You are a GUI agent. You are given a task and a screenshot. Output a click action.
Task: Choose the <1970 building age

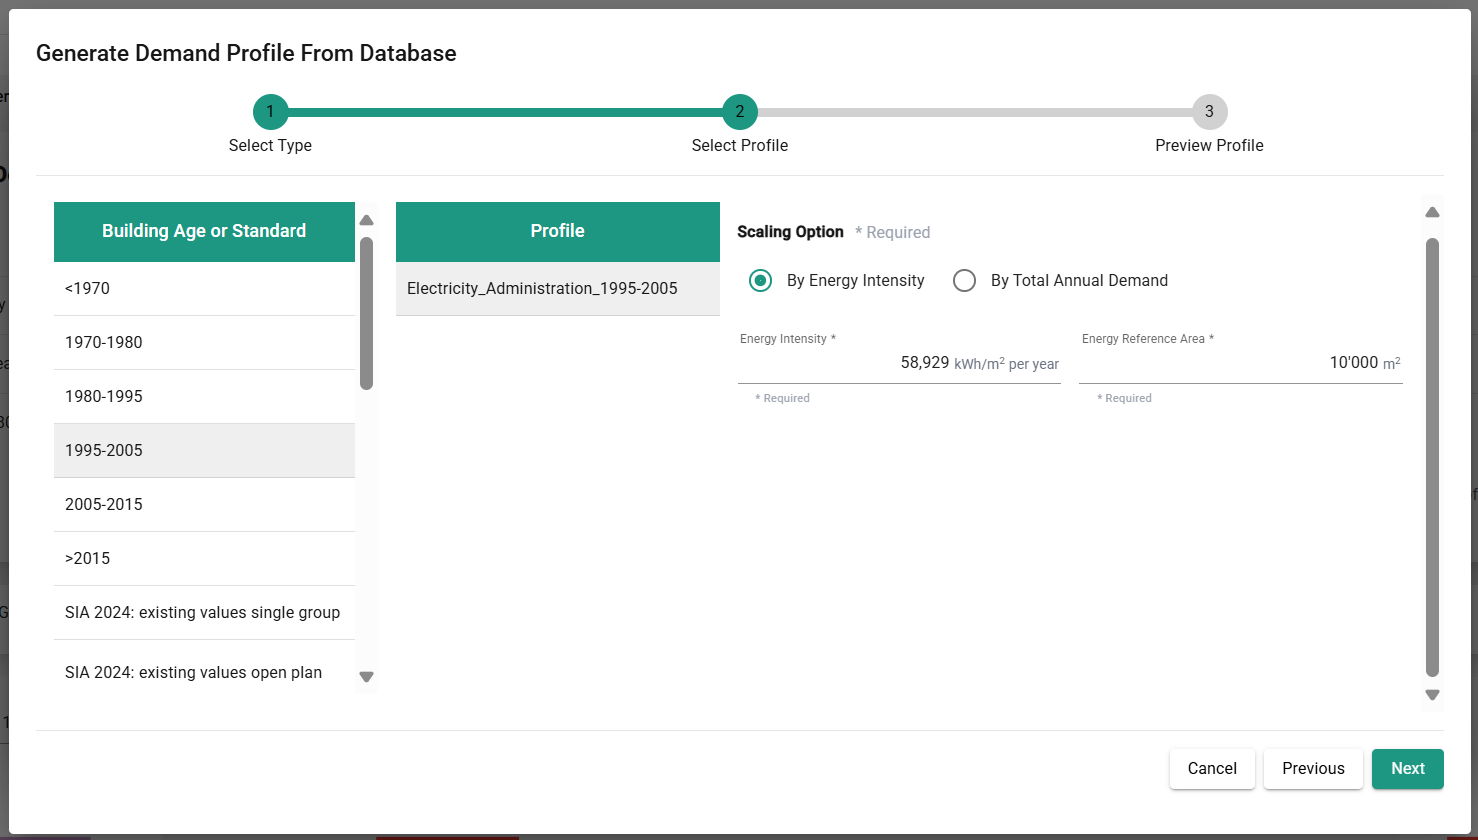click(x=204, y=289)
